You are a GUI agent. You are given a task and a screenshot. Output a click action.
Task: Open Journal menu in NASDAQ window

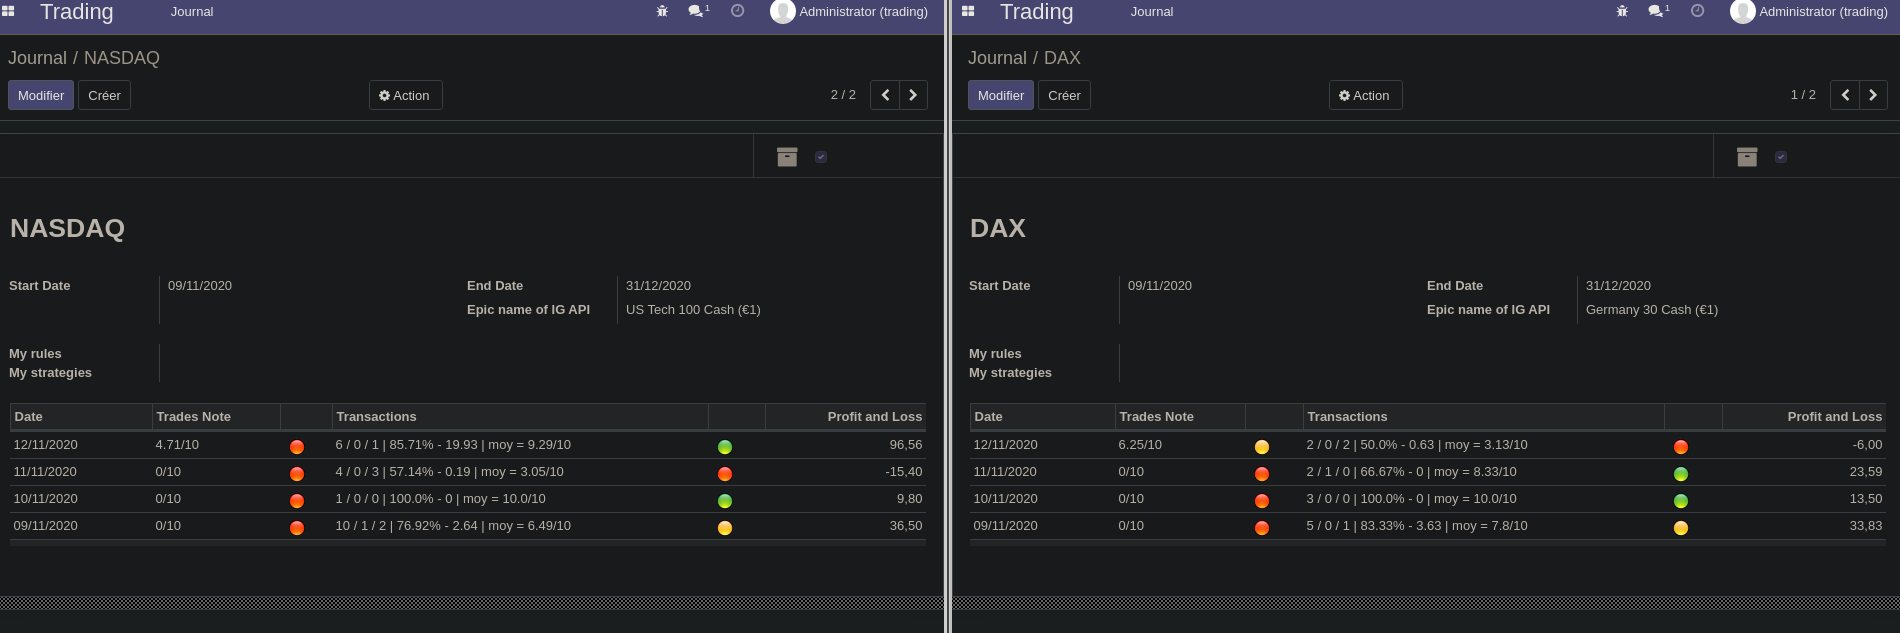pos(192,11)
